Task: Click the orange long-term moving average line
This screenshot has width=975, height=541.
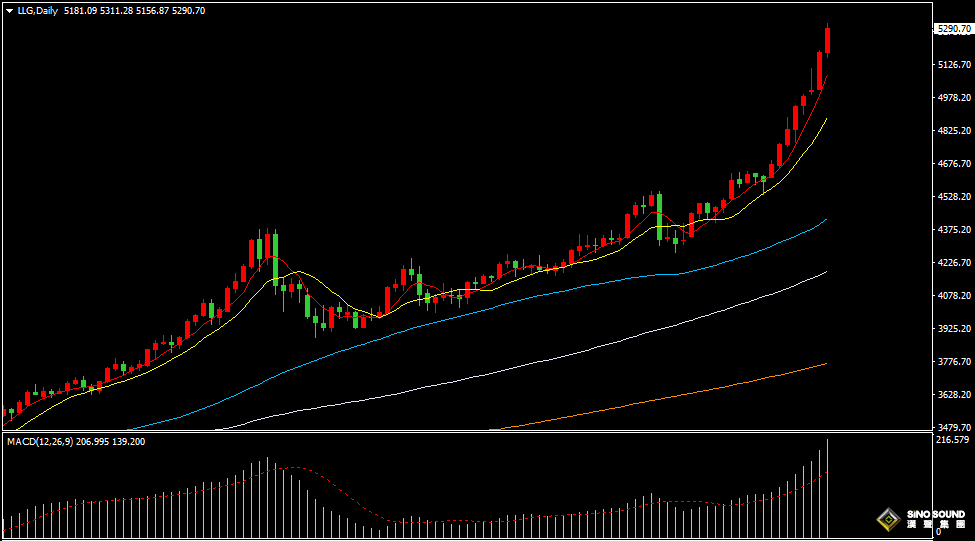Action: (x=700, y=388)
